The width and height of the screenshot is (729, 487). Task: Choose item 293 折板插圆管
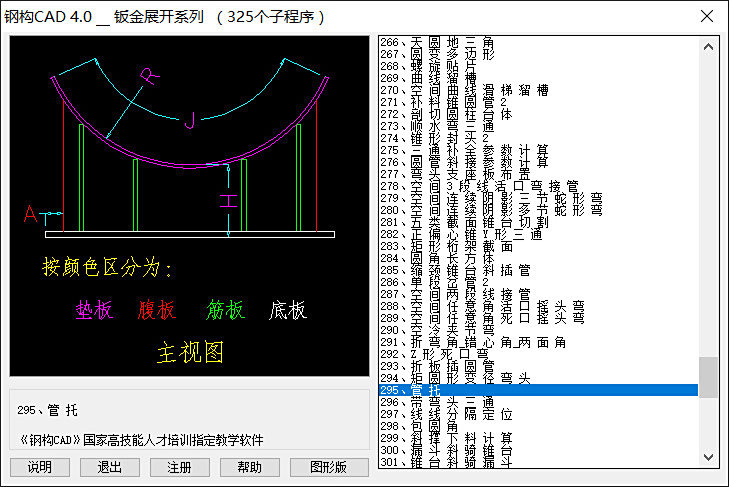(x=440, y=365)
